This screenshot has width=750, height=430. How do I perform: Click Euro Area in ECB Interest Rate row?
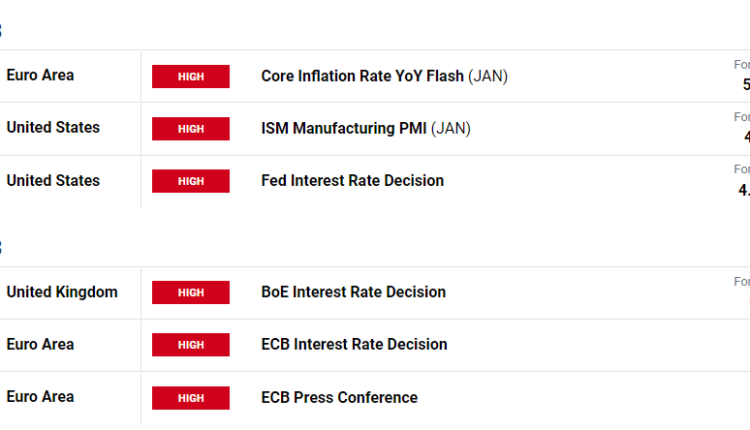(40, 344)
